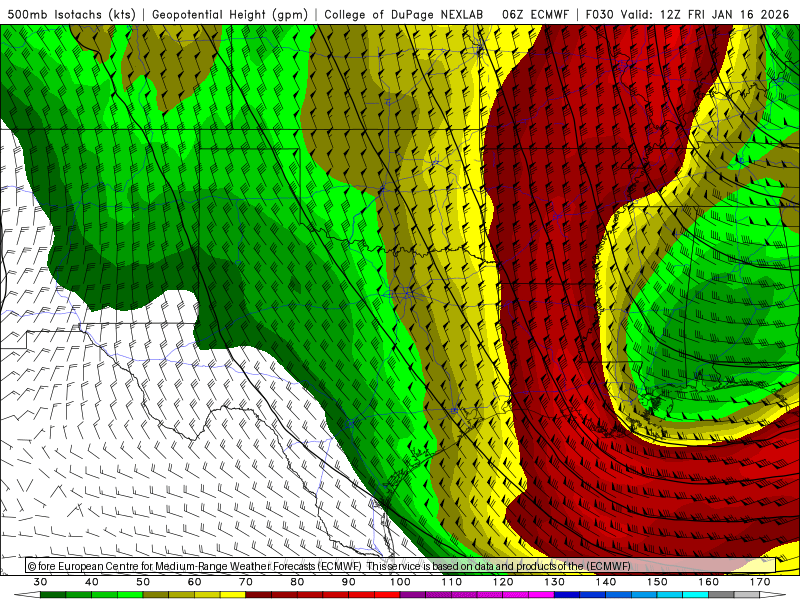800x600 pixels.
Task: Click the '30' legend value
Action: [40, 582]
